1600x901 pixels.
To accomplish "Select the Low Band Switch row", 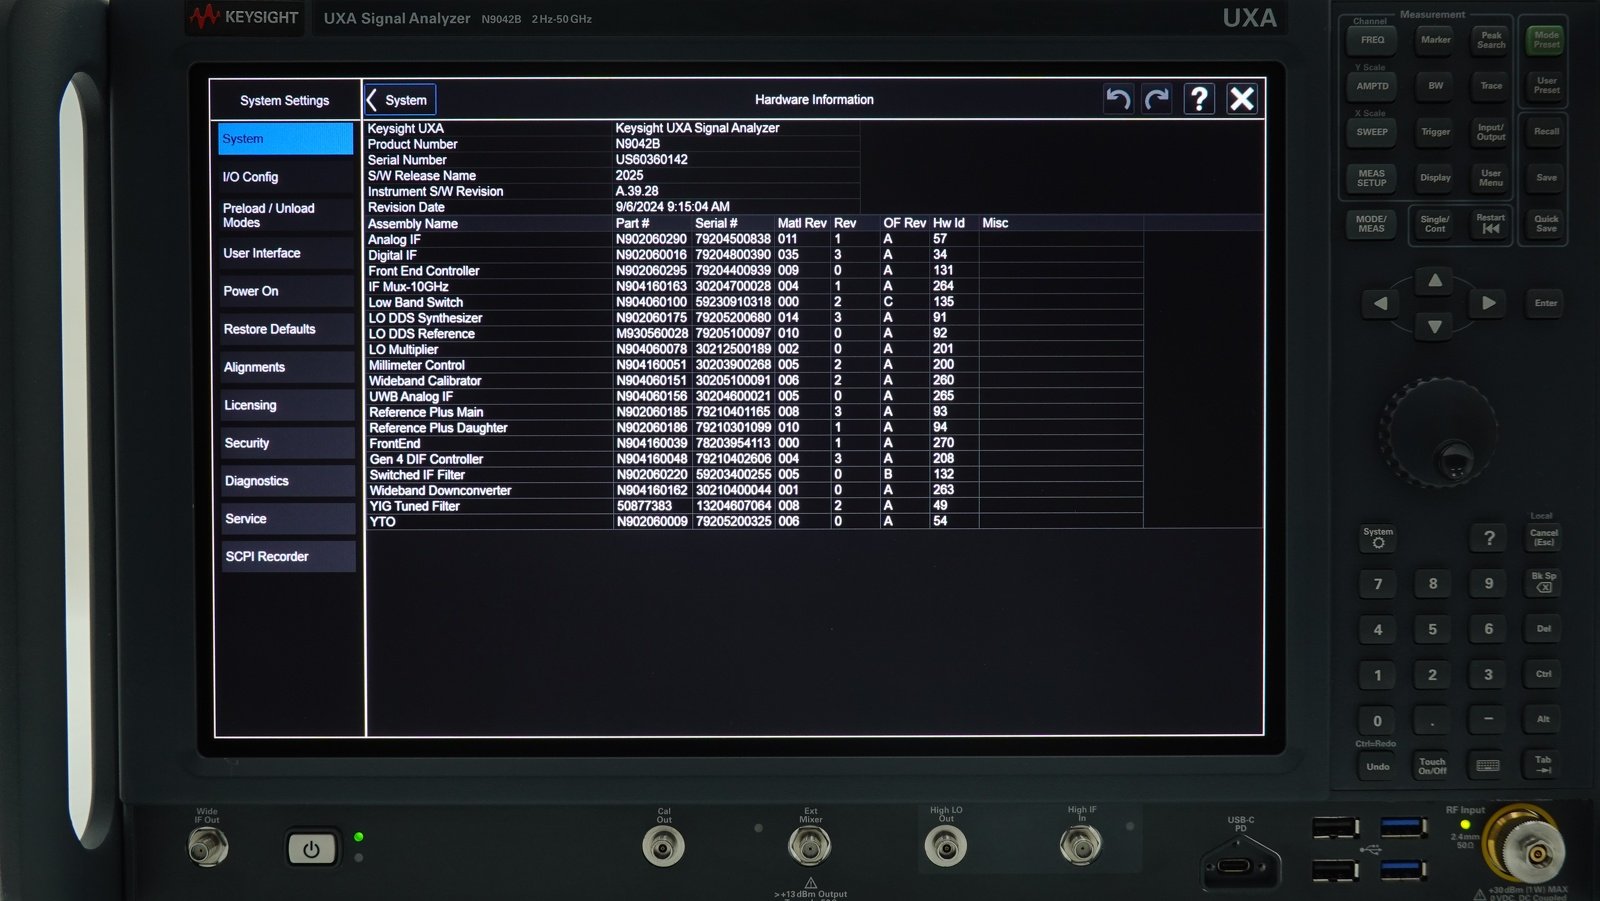I will [x=754, y=302].
